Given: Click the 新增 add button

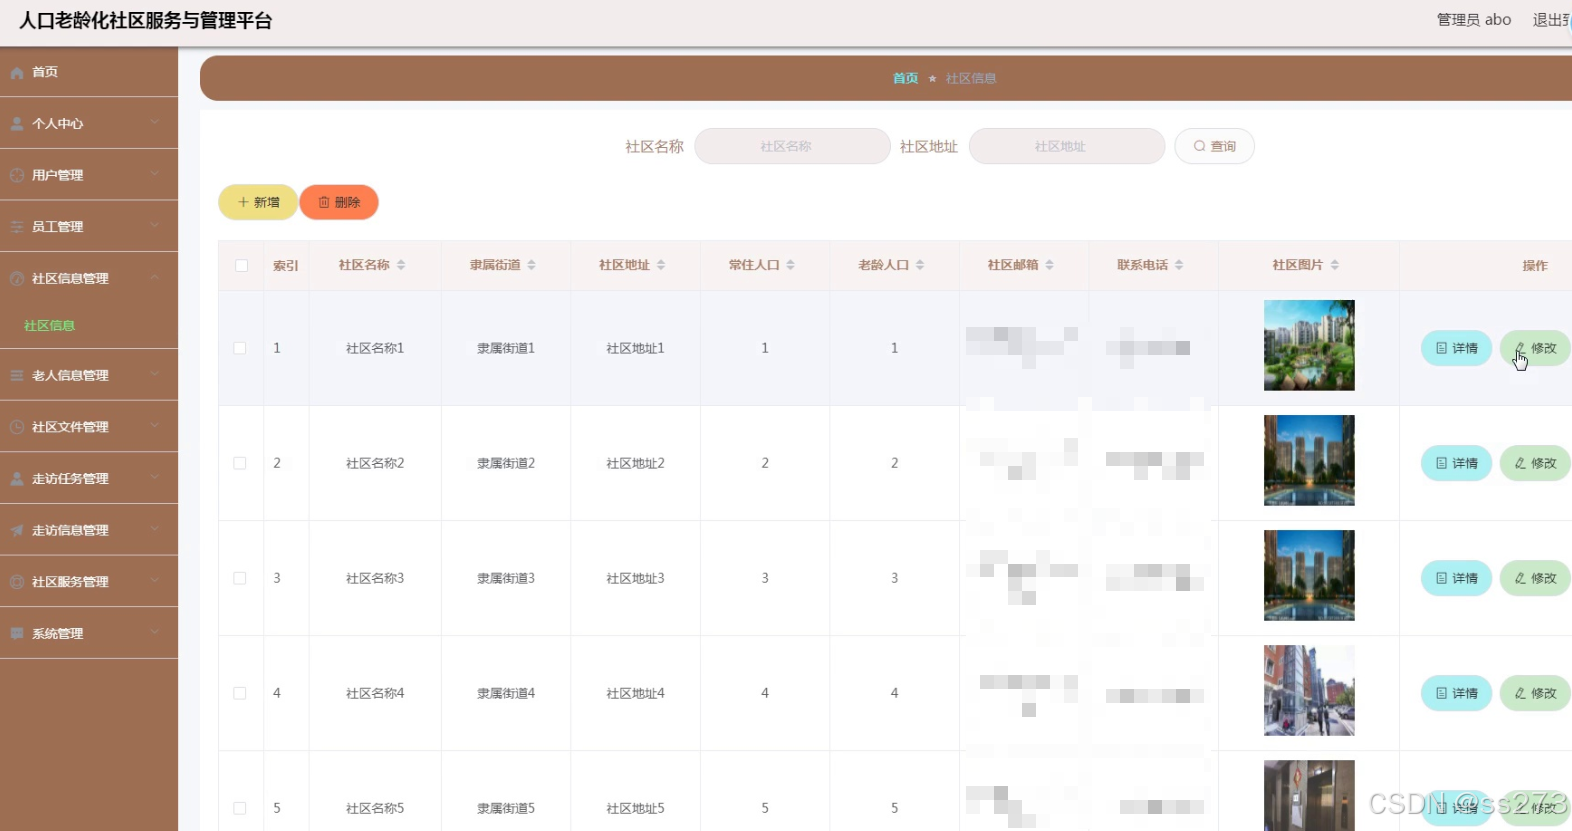Looking at the screenshot, I should pyautogui.click(x=258, y=202).
